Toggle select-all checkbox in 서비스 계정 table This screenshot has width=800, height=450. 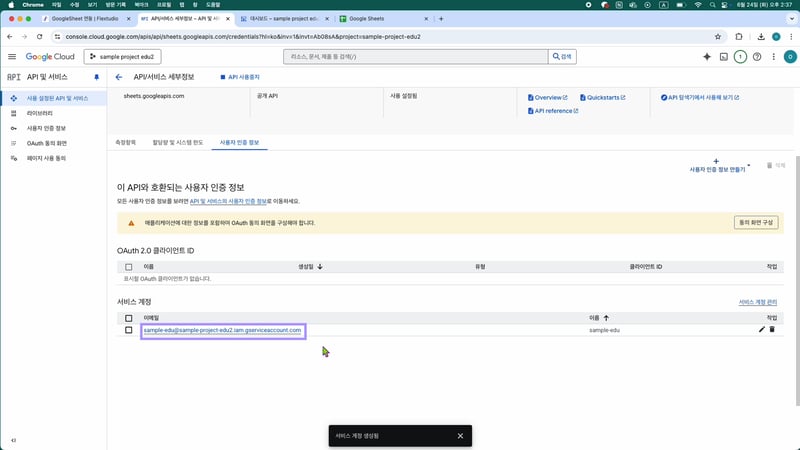click(129, 318)
